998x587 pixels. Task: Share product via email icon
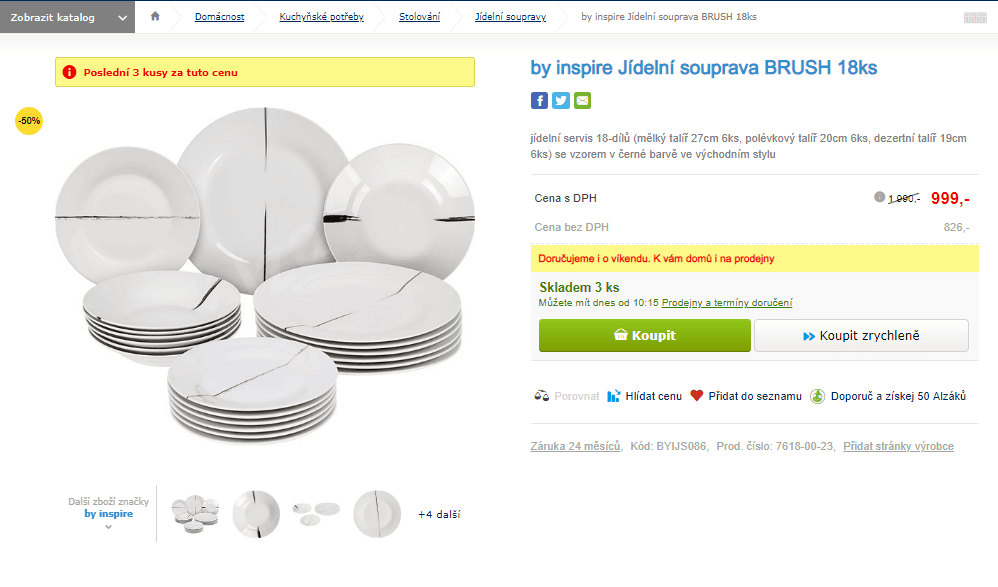coord(582,100)
